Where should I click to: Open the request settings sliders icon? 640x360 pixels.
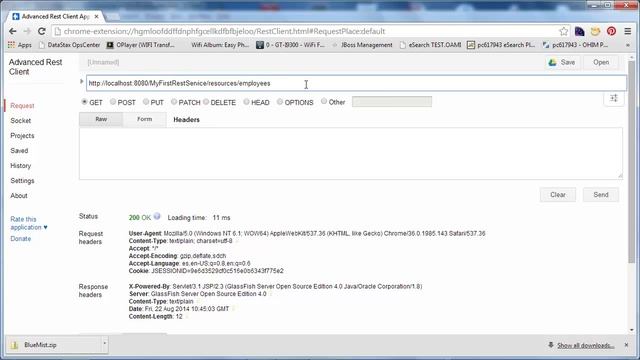pyautogui.click(x=614, y=98)
